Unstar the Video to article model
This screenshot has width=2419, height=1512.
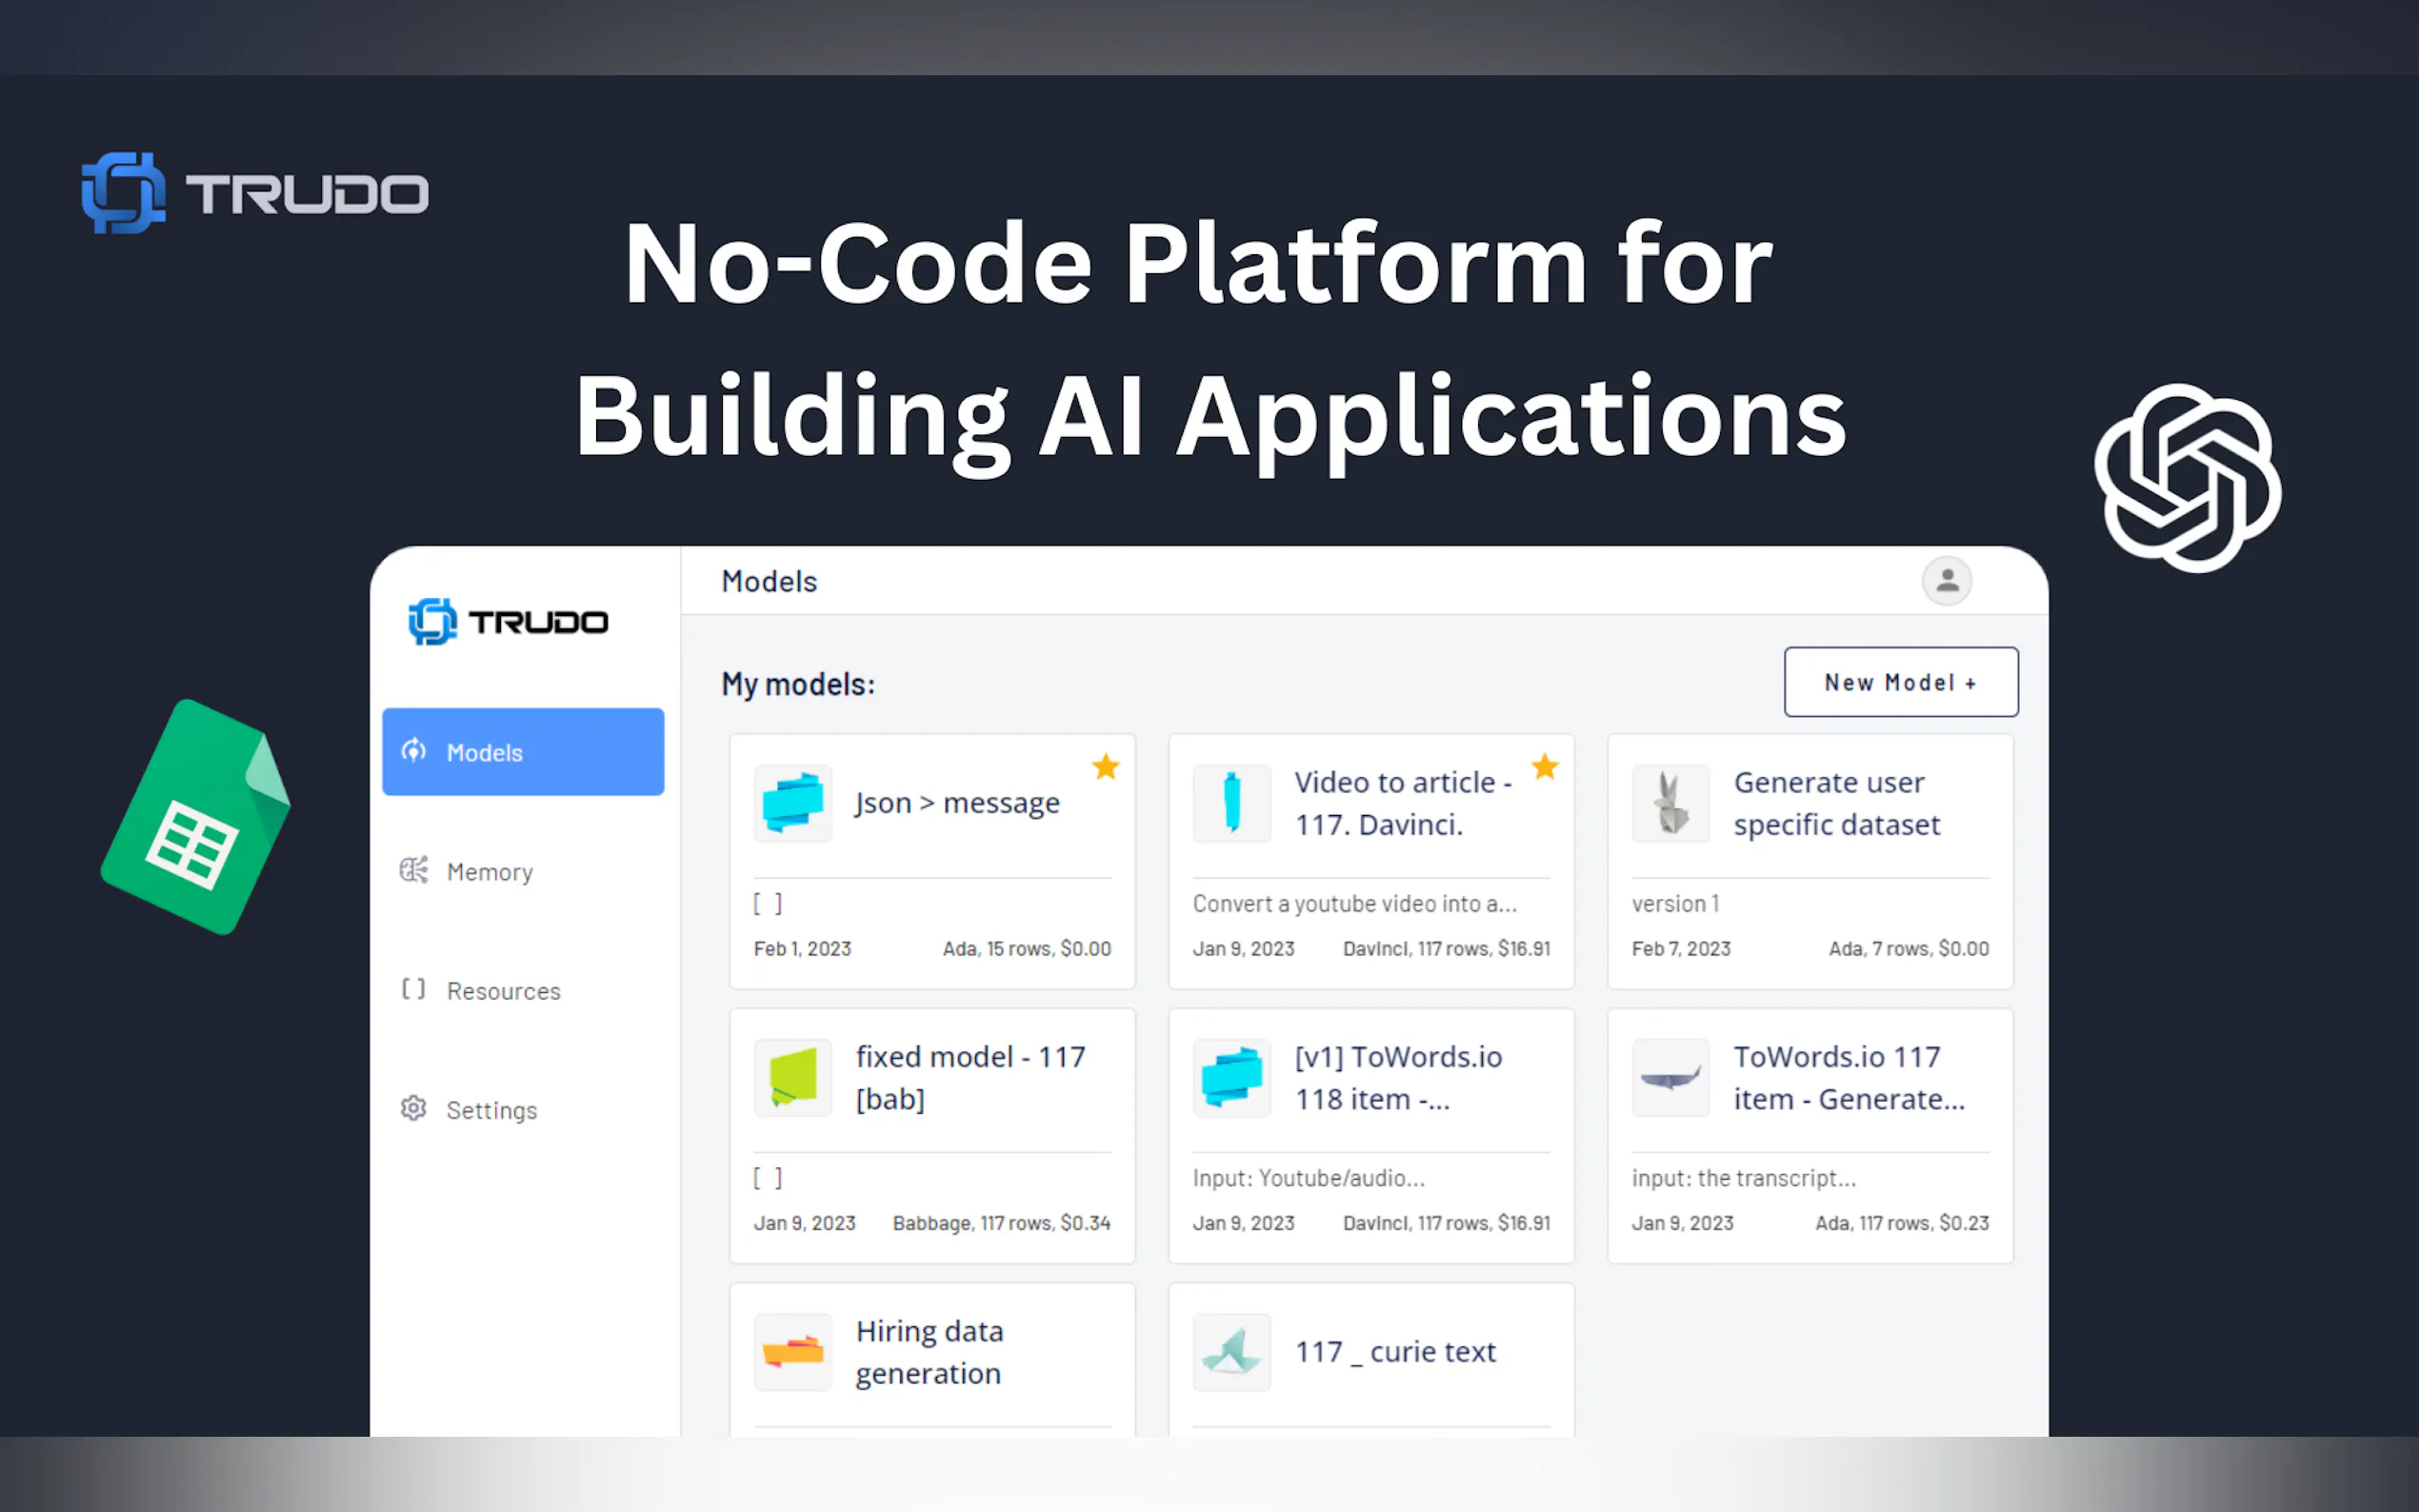point(1544,767)
